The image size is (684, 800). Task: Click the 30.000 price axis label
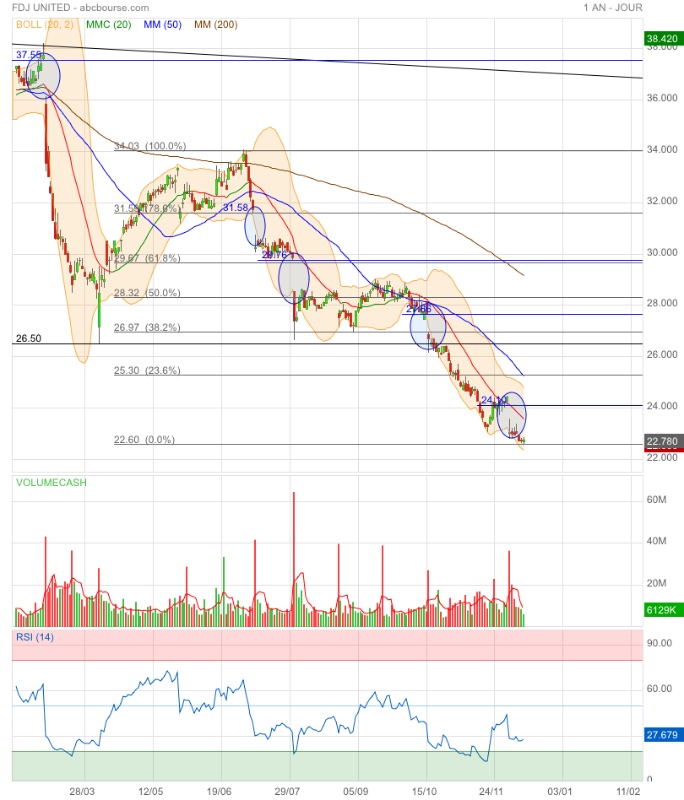[x=662, y=252]
